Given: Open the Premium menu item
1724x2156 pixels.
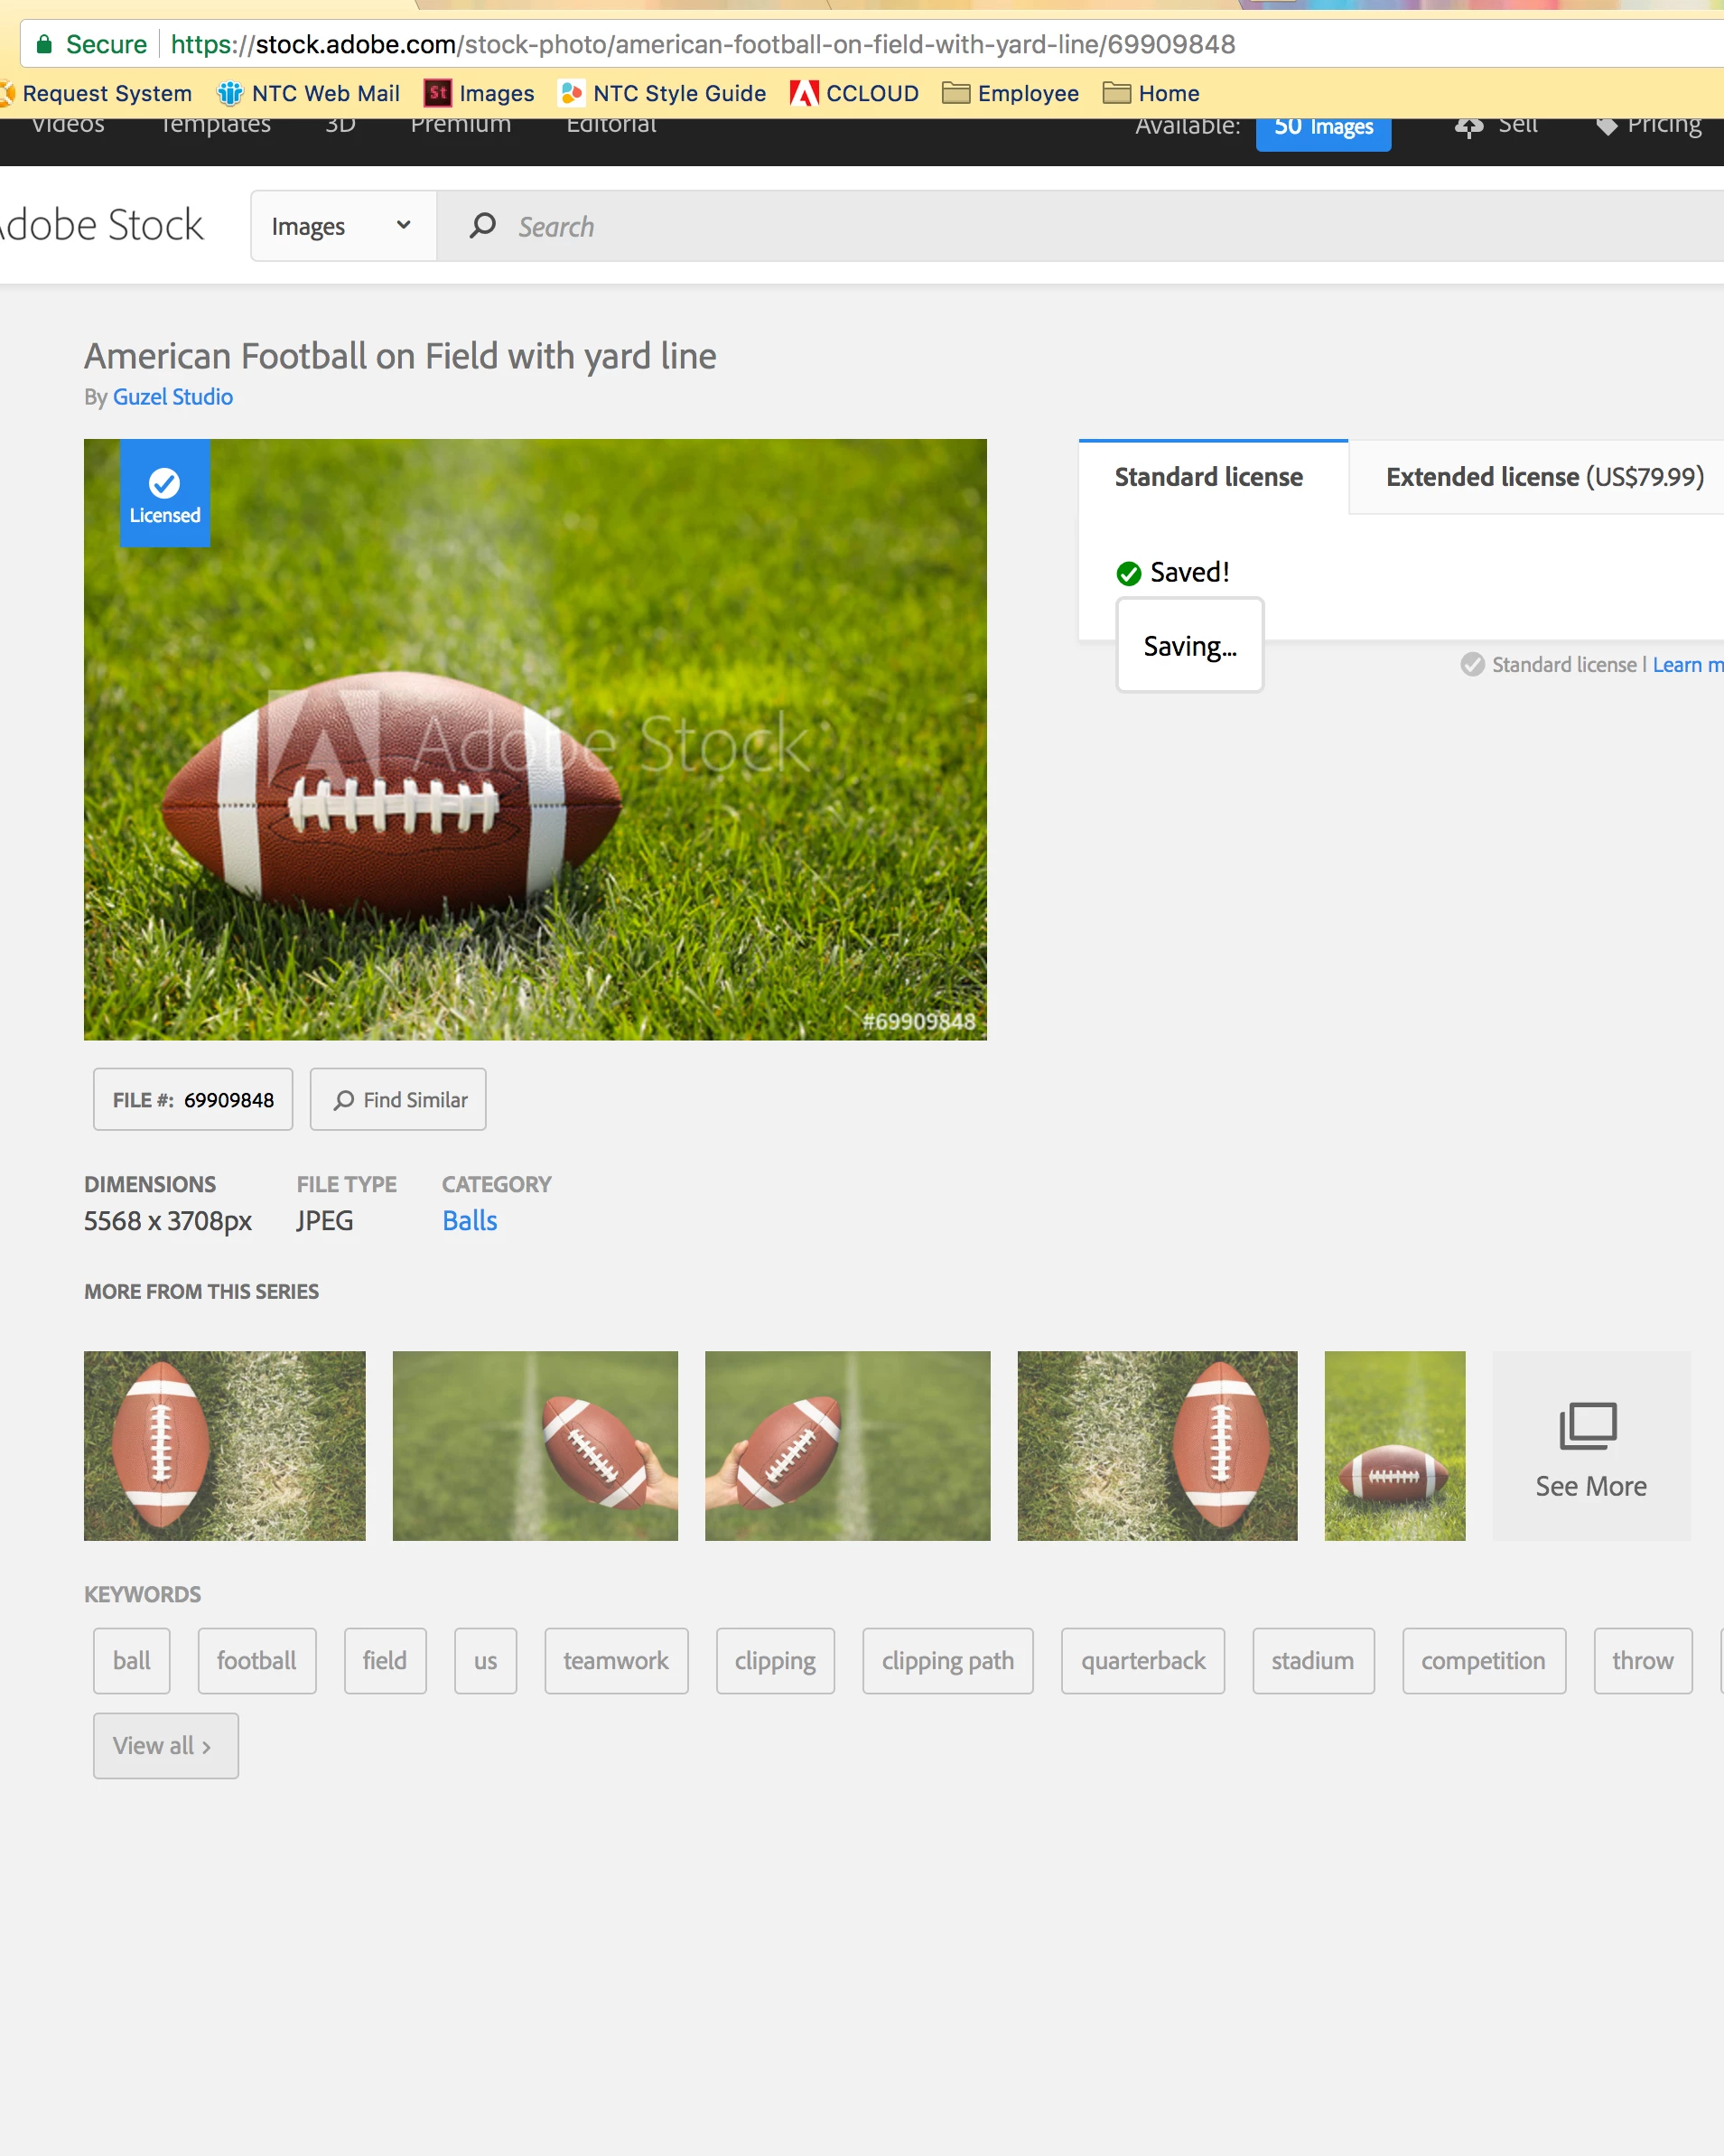Looking at the screenshot, I should pyautogui.click(x=461, y=125).
